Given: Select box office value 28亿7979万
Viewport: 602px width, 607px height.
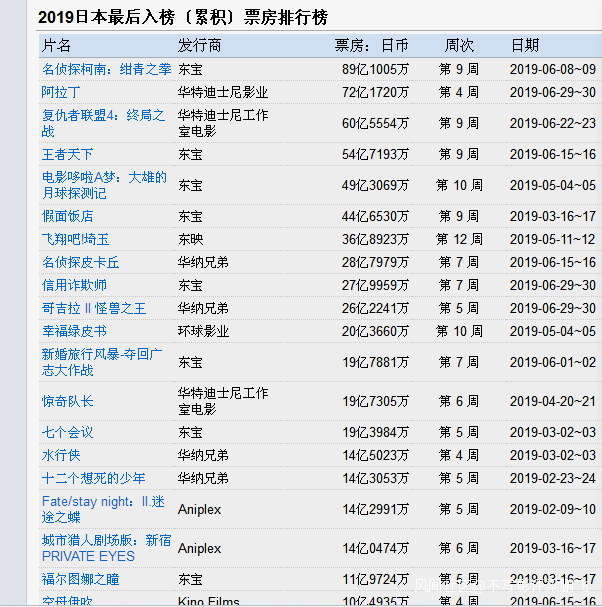Looking at the screenshot, I should click(375, 262).
